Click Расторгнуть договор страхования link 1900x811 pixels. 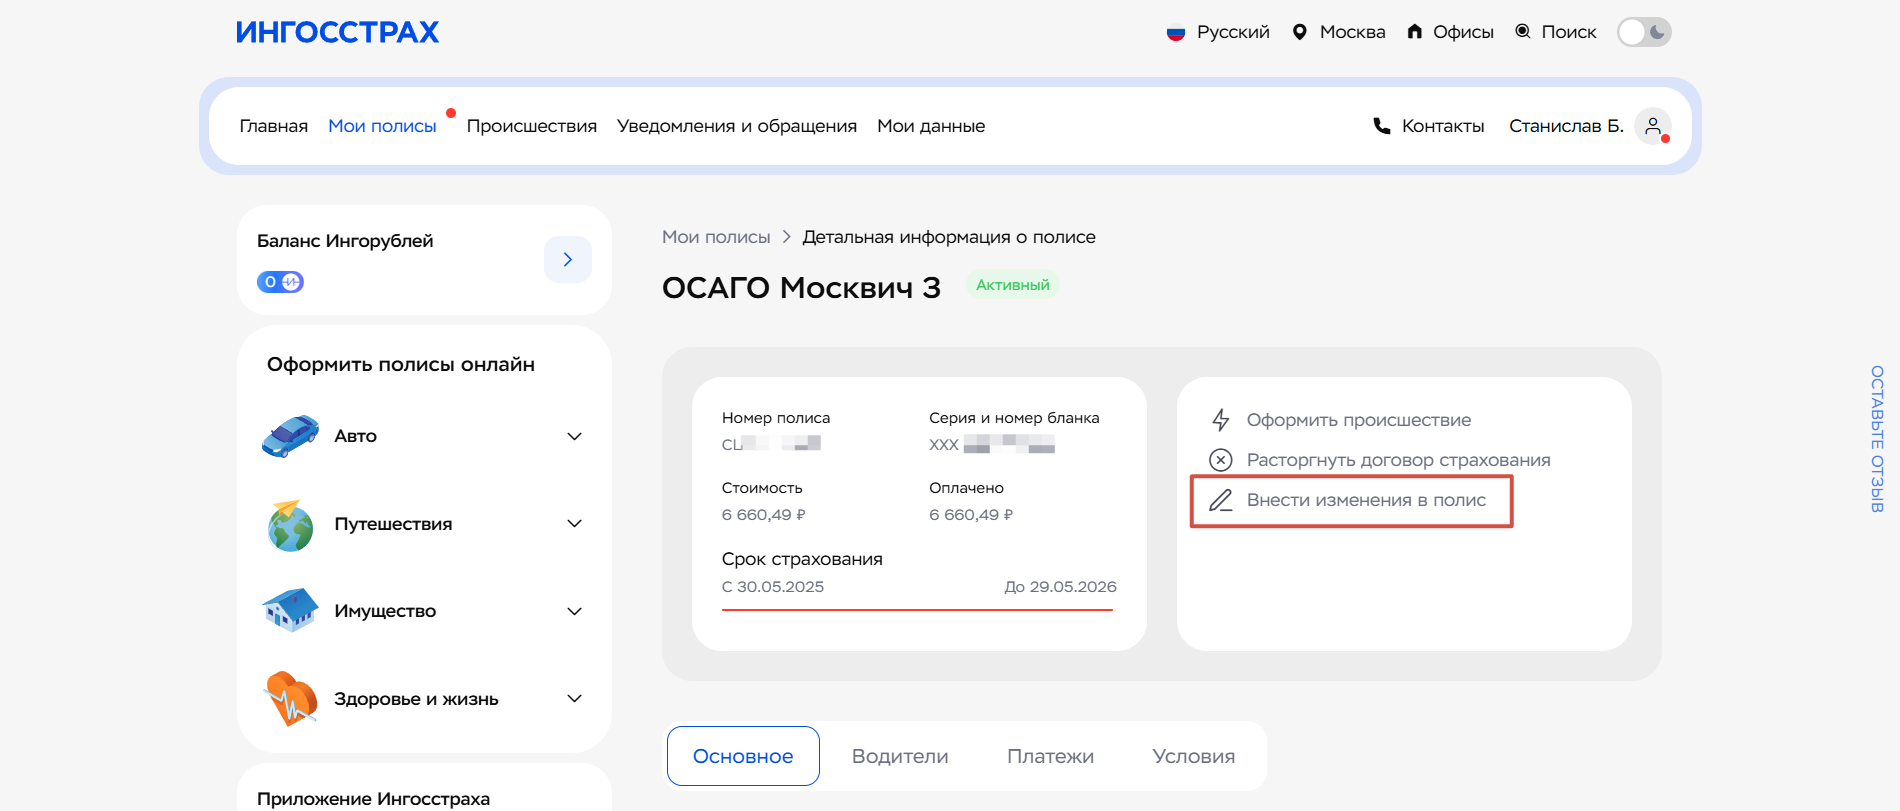(x=1399, y=460)
